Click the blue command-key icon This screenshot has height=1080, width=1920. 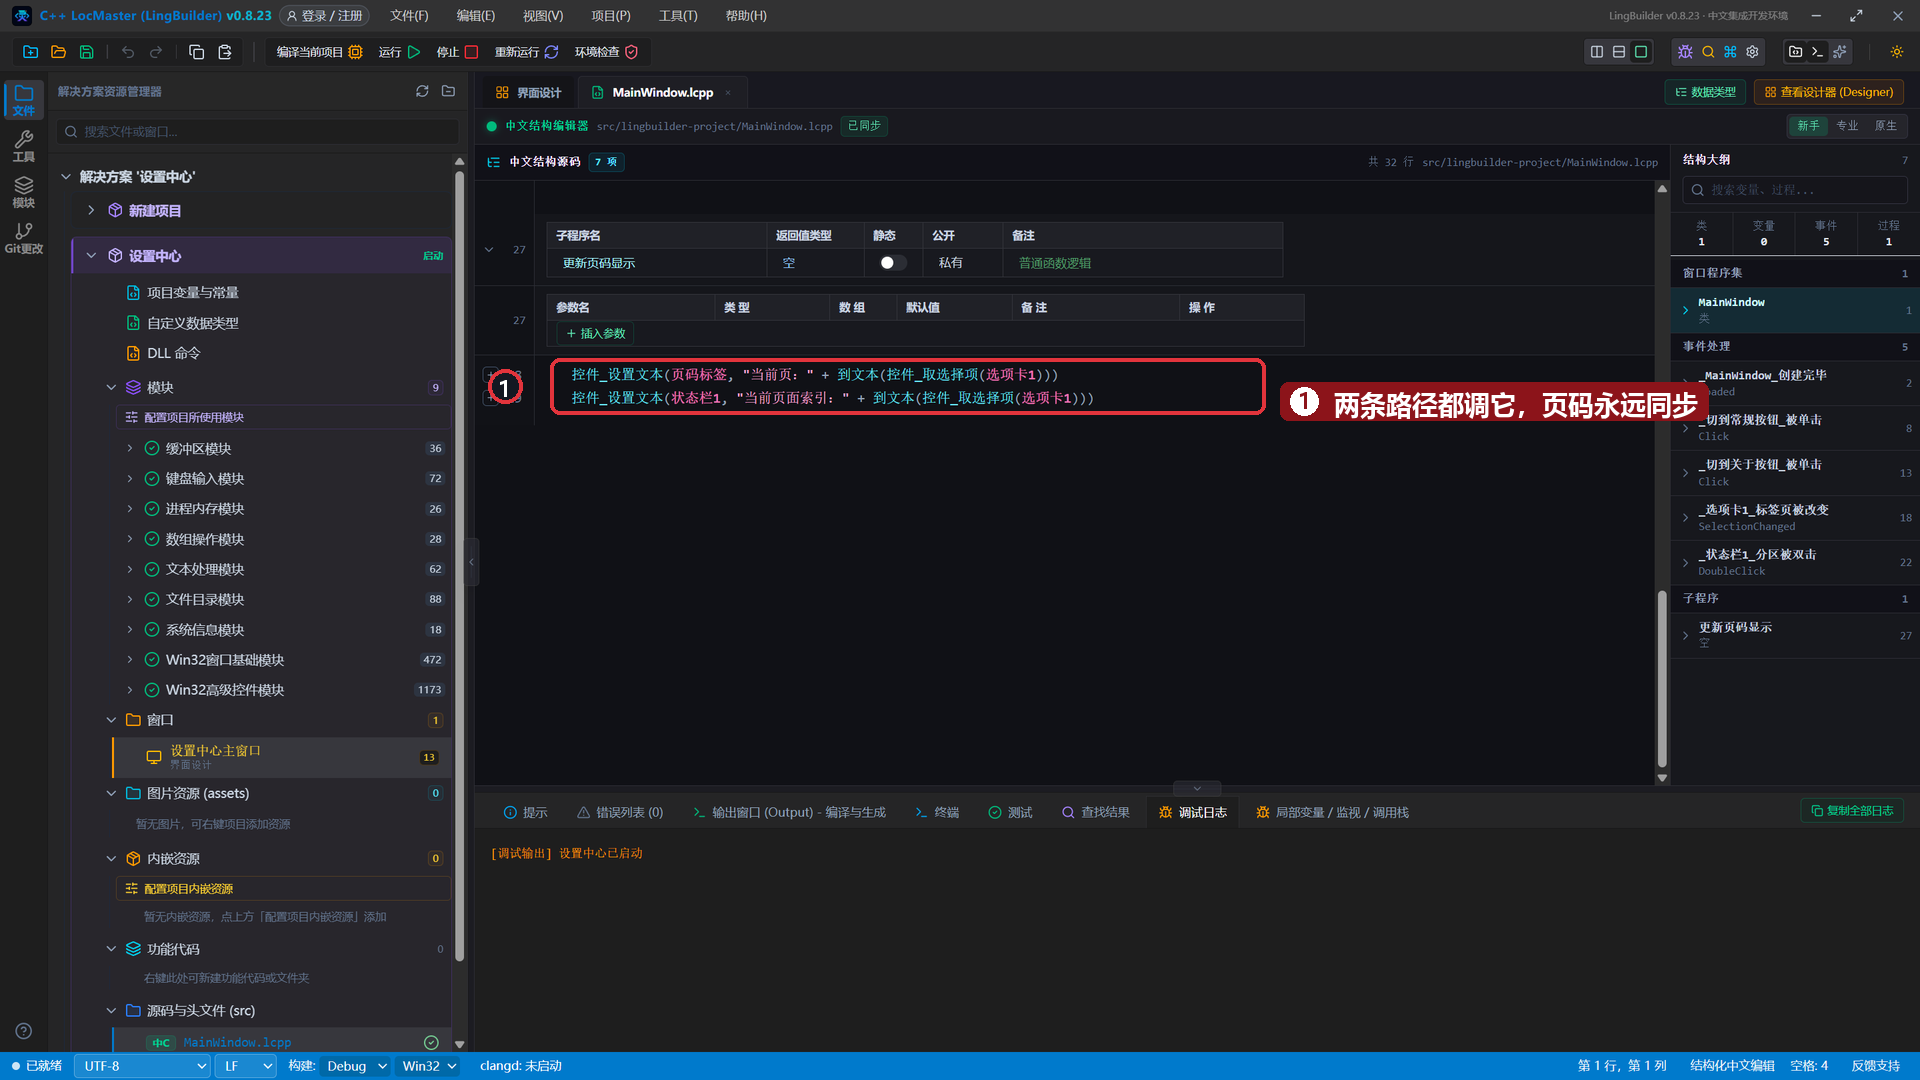[1730, 52]
